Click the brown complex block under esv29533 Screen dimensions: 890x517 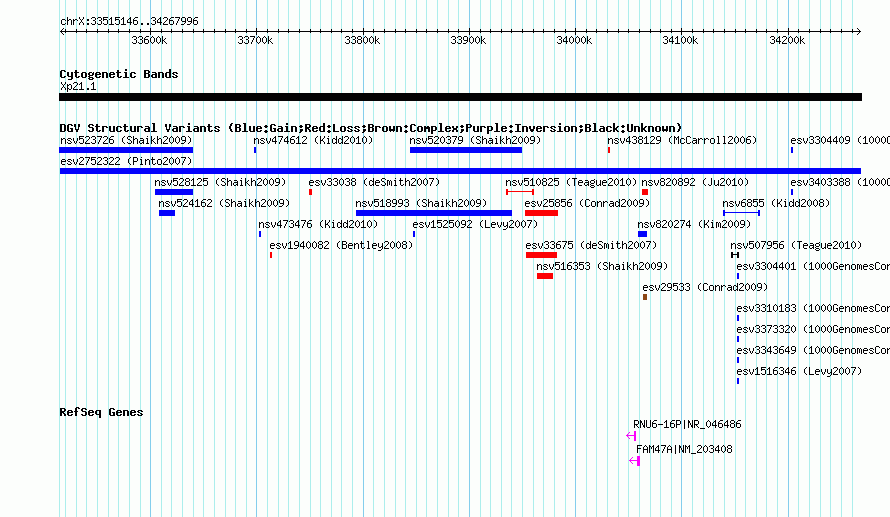[645, 297]
